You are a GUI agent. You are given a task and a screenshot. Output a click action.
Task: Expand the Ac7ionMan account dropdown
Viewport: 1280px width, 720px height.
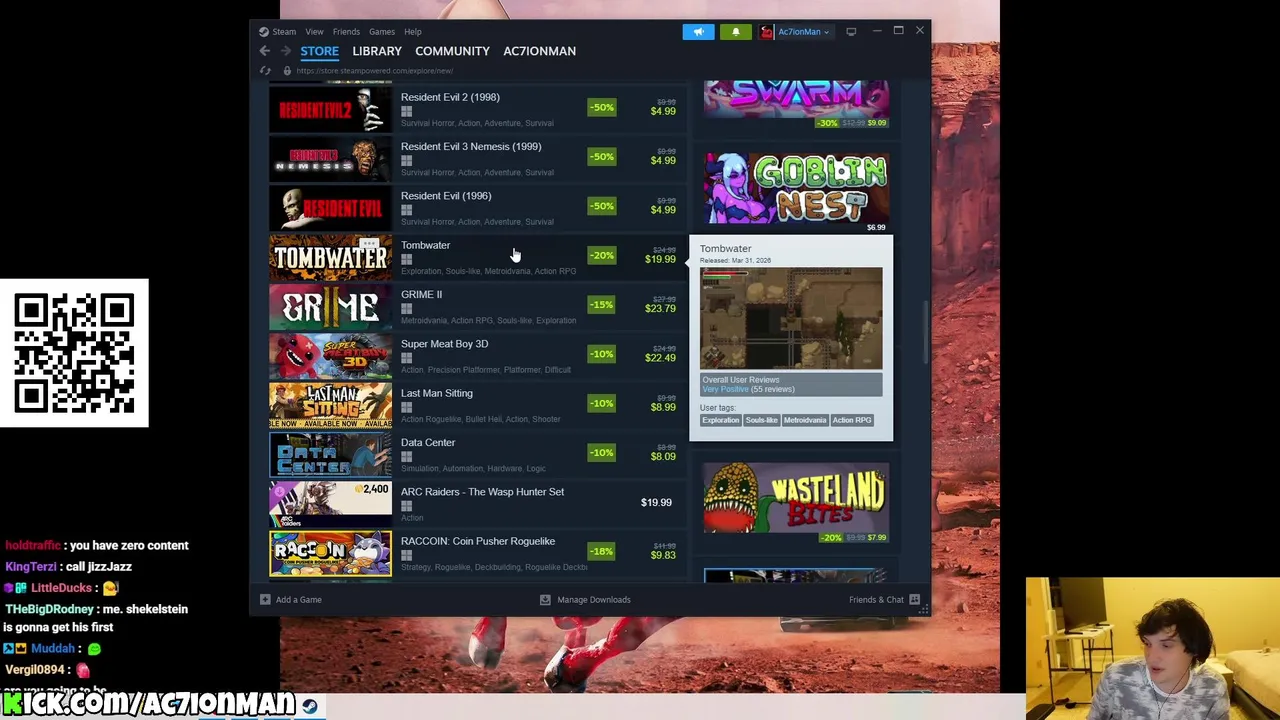[803, 32]
